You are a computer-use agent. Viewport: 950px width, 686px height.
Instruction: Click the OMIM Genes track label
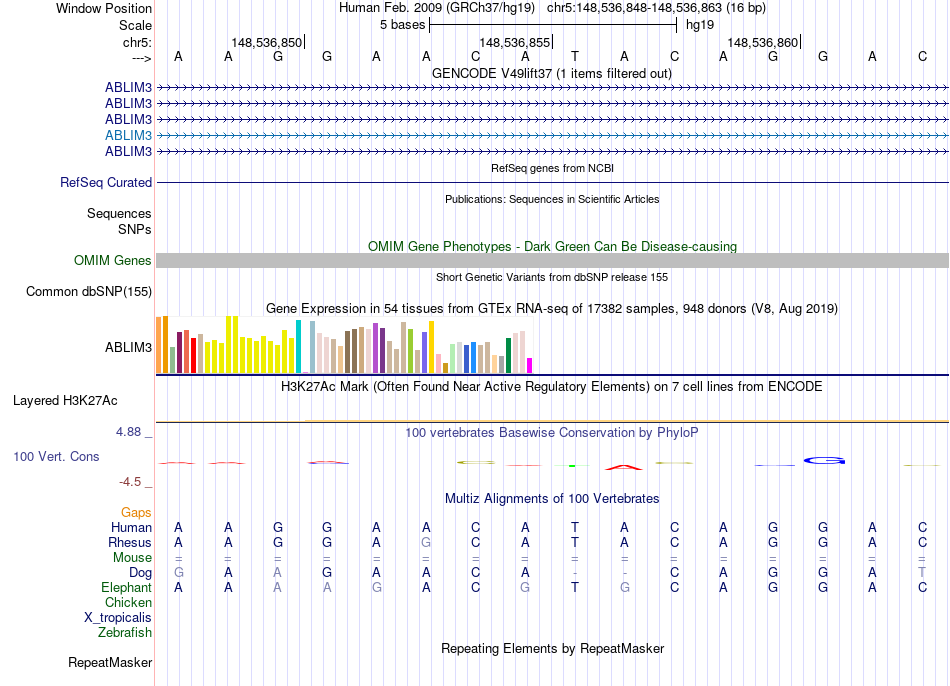point(112,261)
